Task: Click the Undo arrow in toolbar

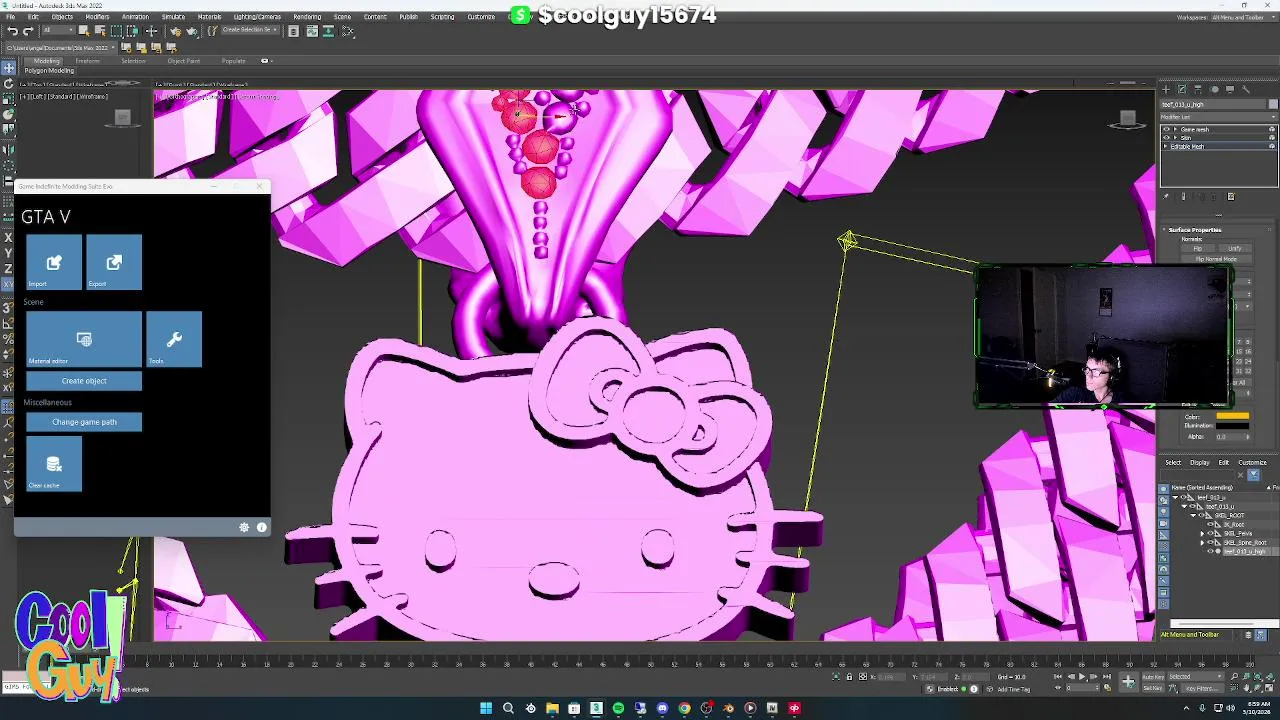Action: 12,31
